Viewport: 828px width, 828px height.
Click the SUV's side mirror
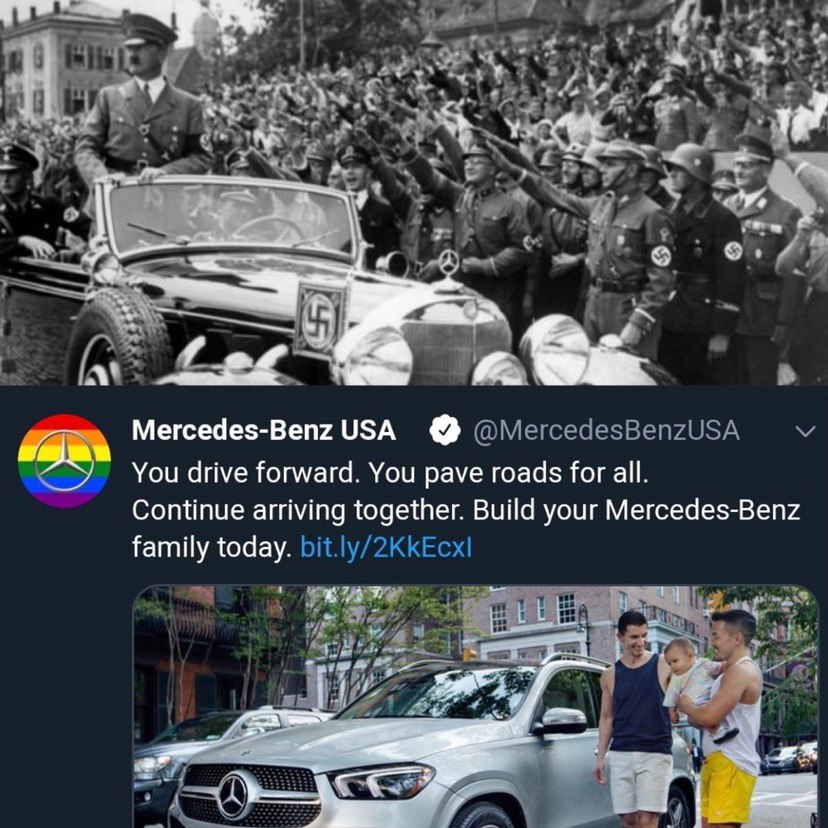pos(561,720)
